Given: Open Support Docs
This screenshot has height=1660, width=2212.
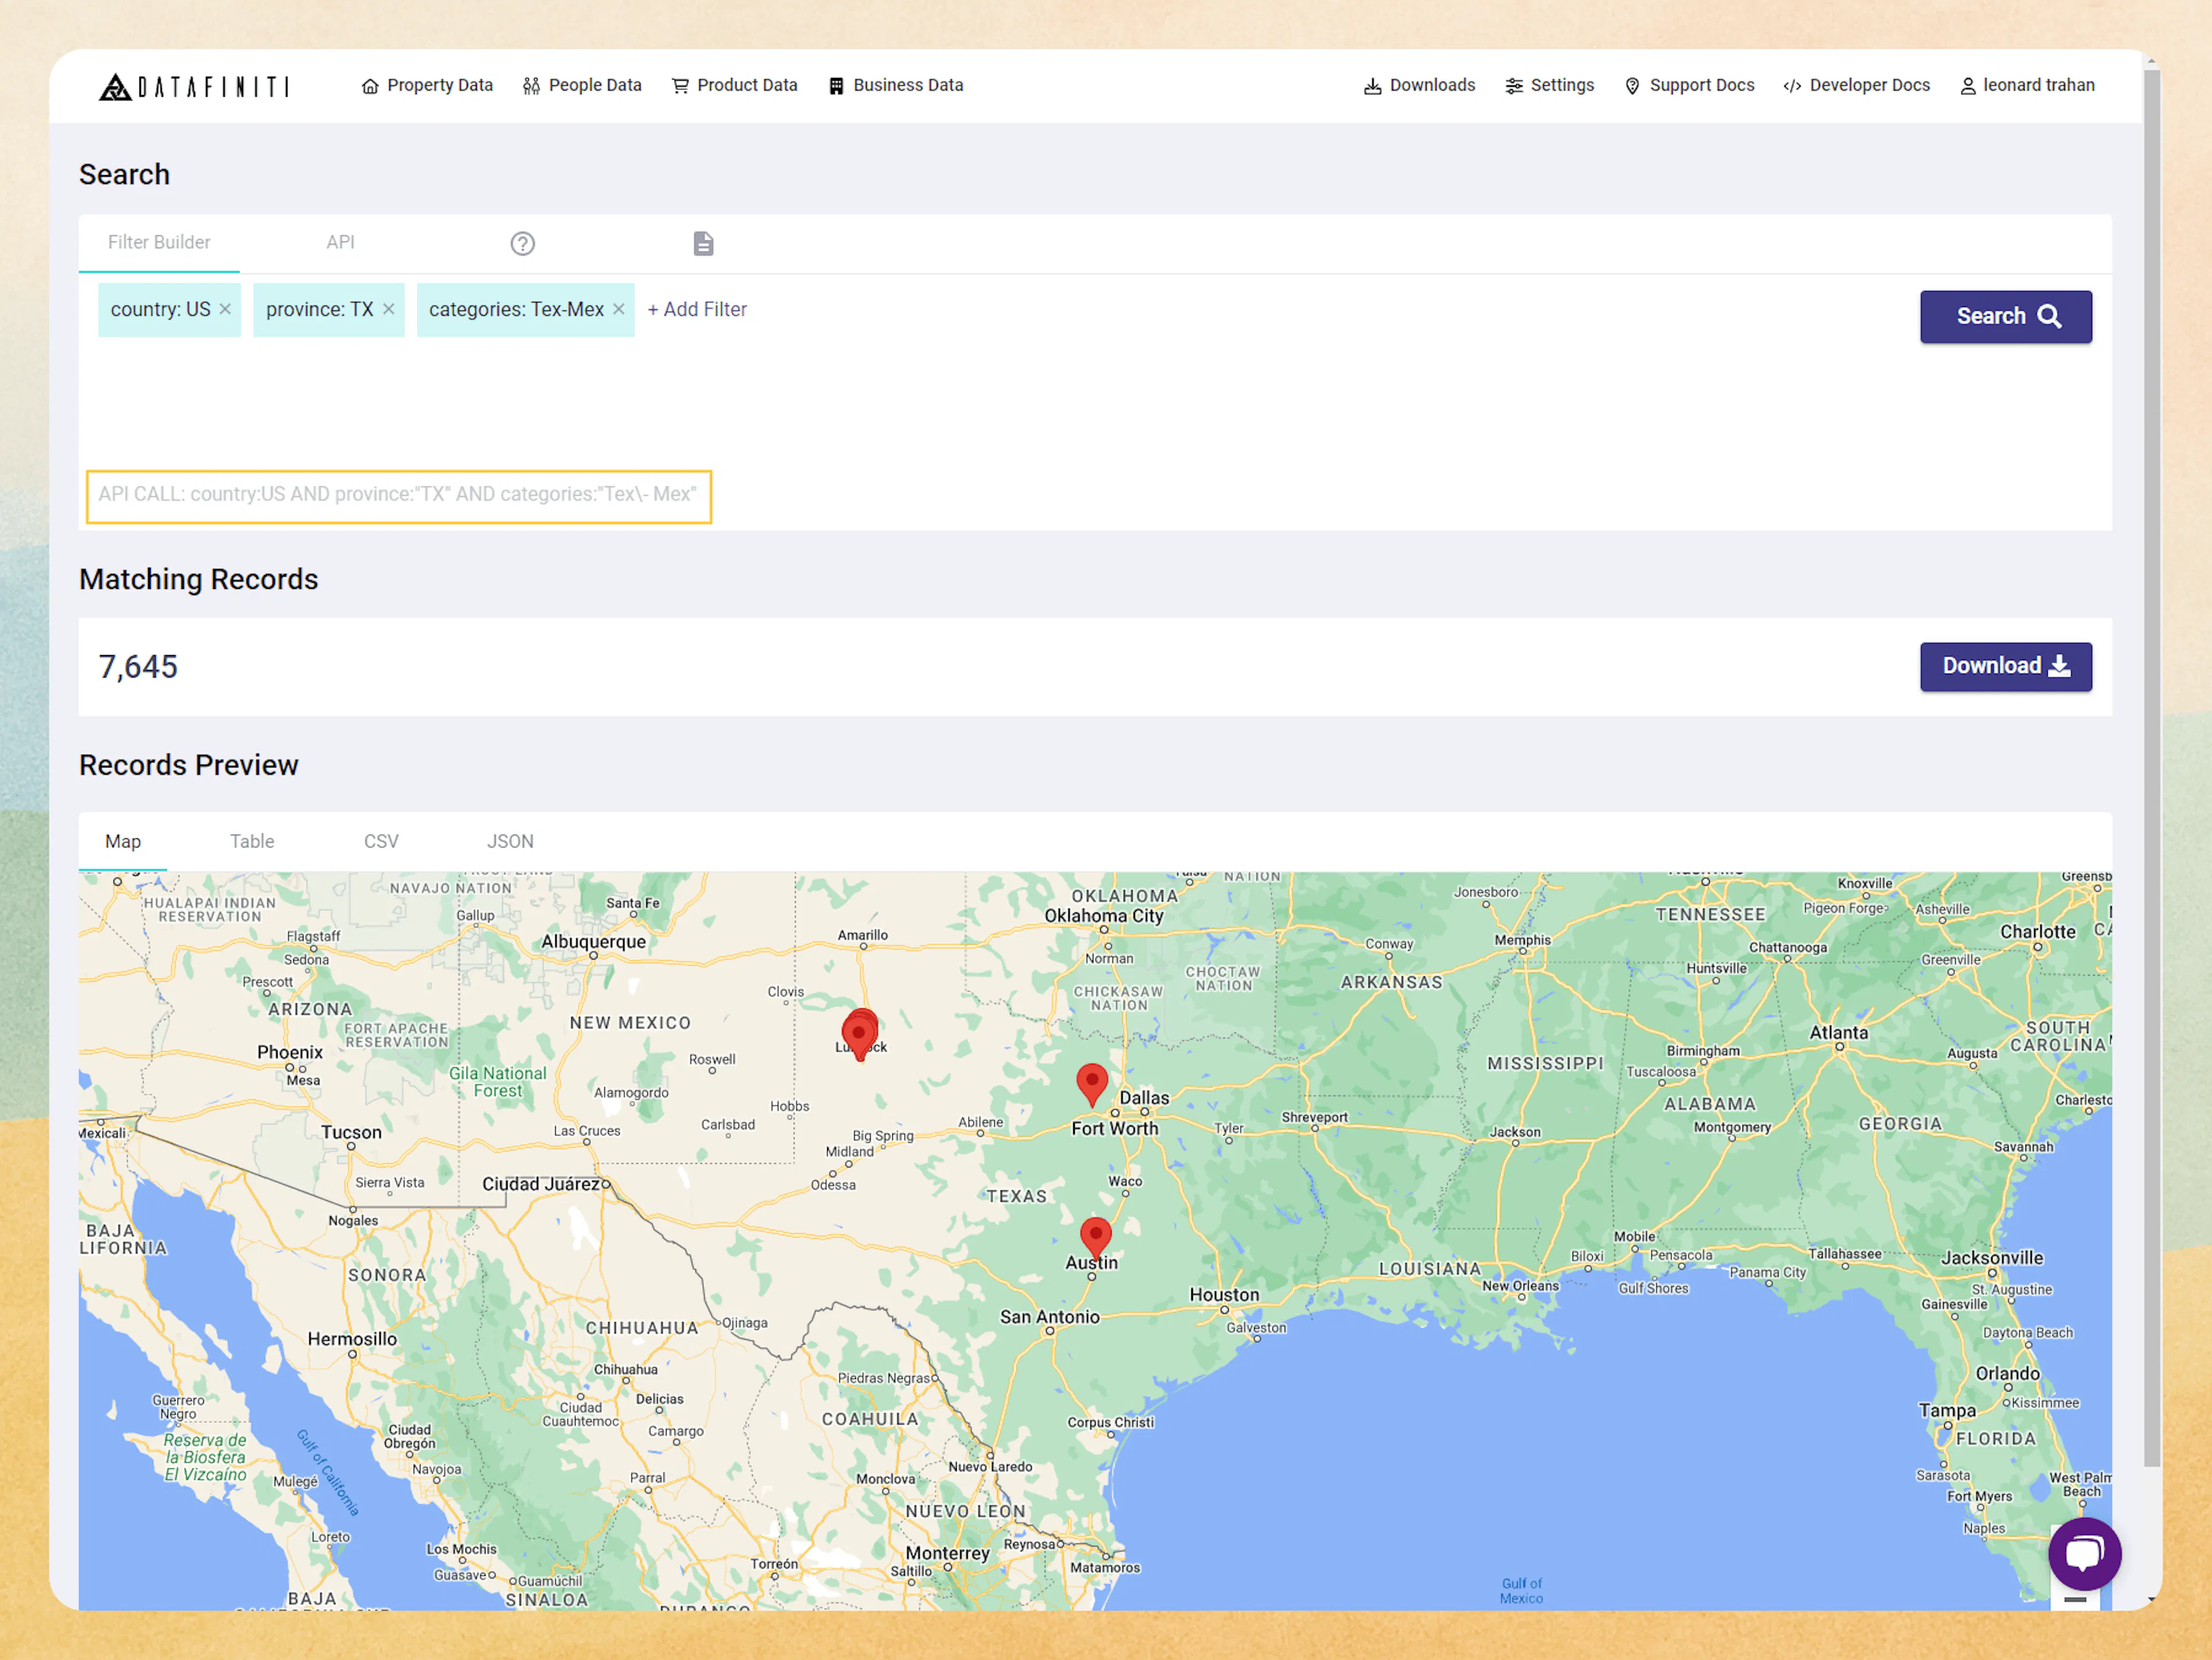Looking at the screenshot, I should (x=1689, y=85).
